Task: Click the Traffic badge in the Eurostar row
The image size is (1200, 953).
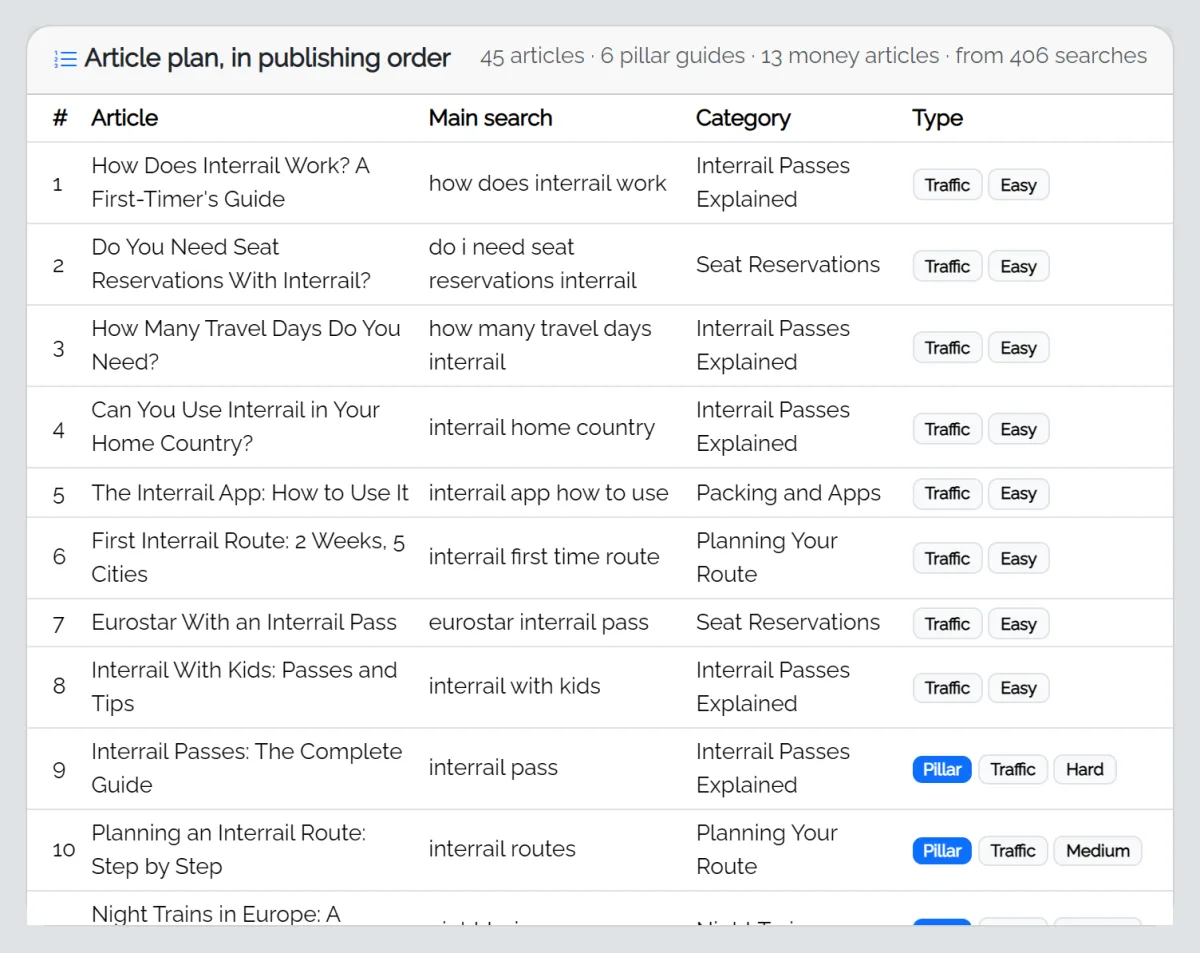Action: 947,624
